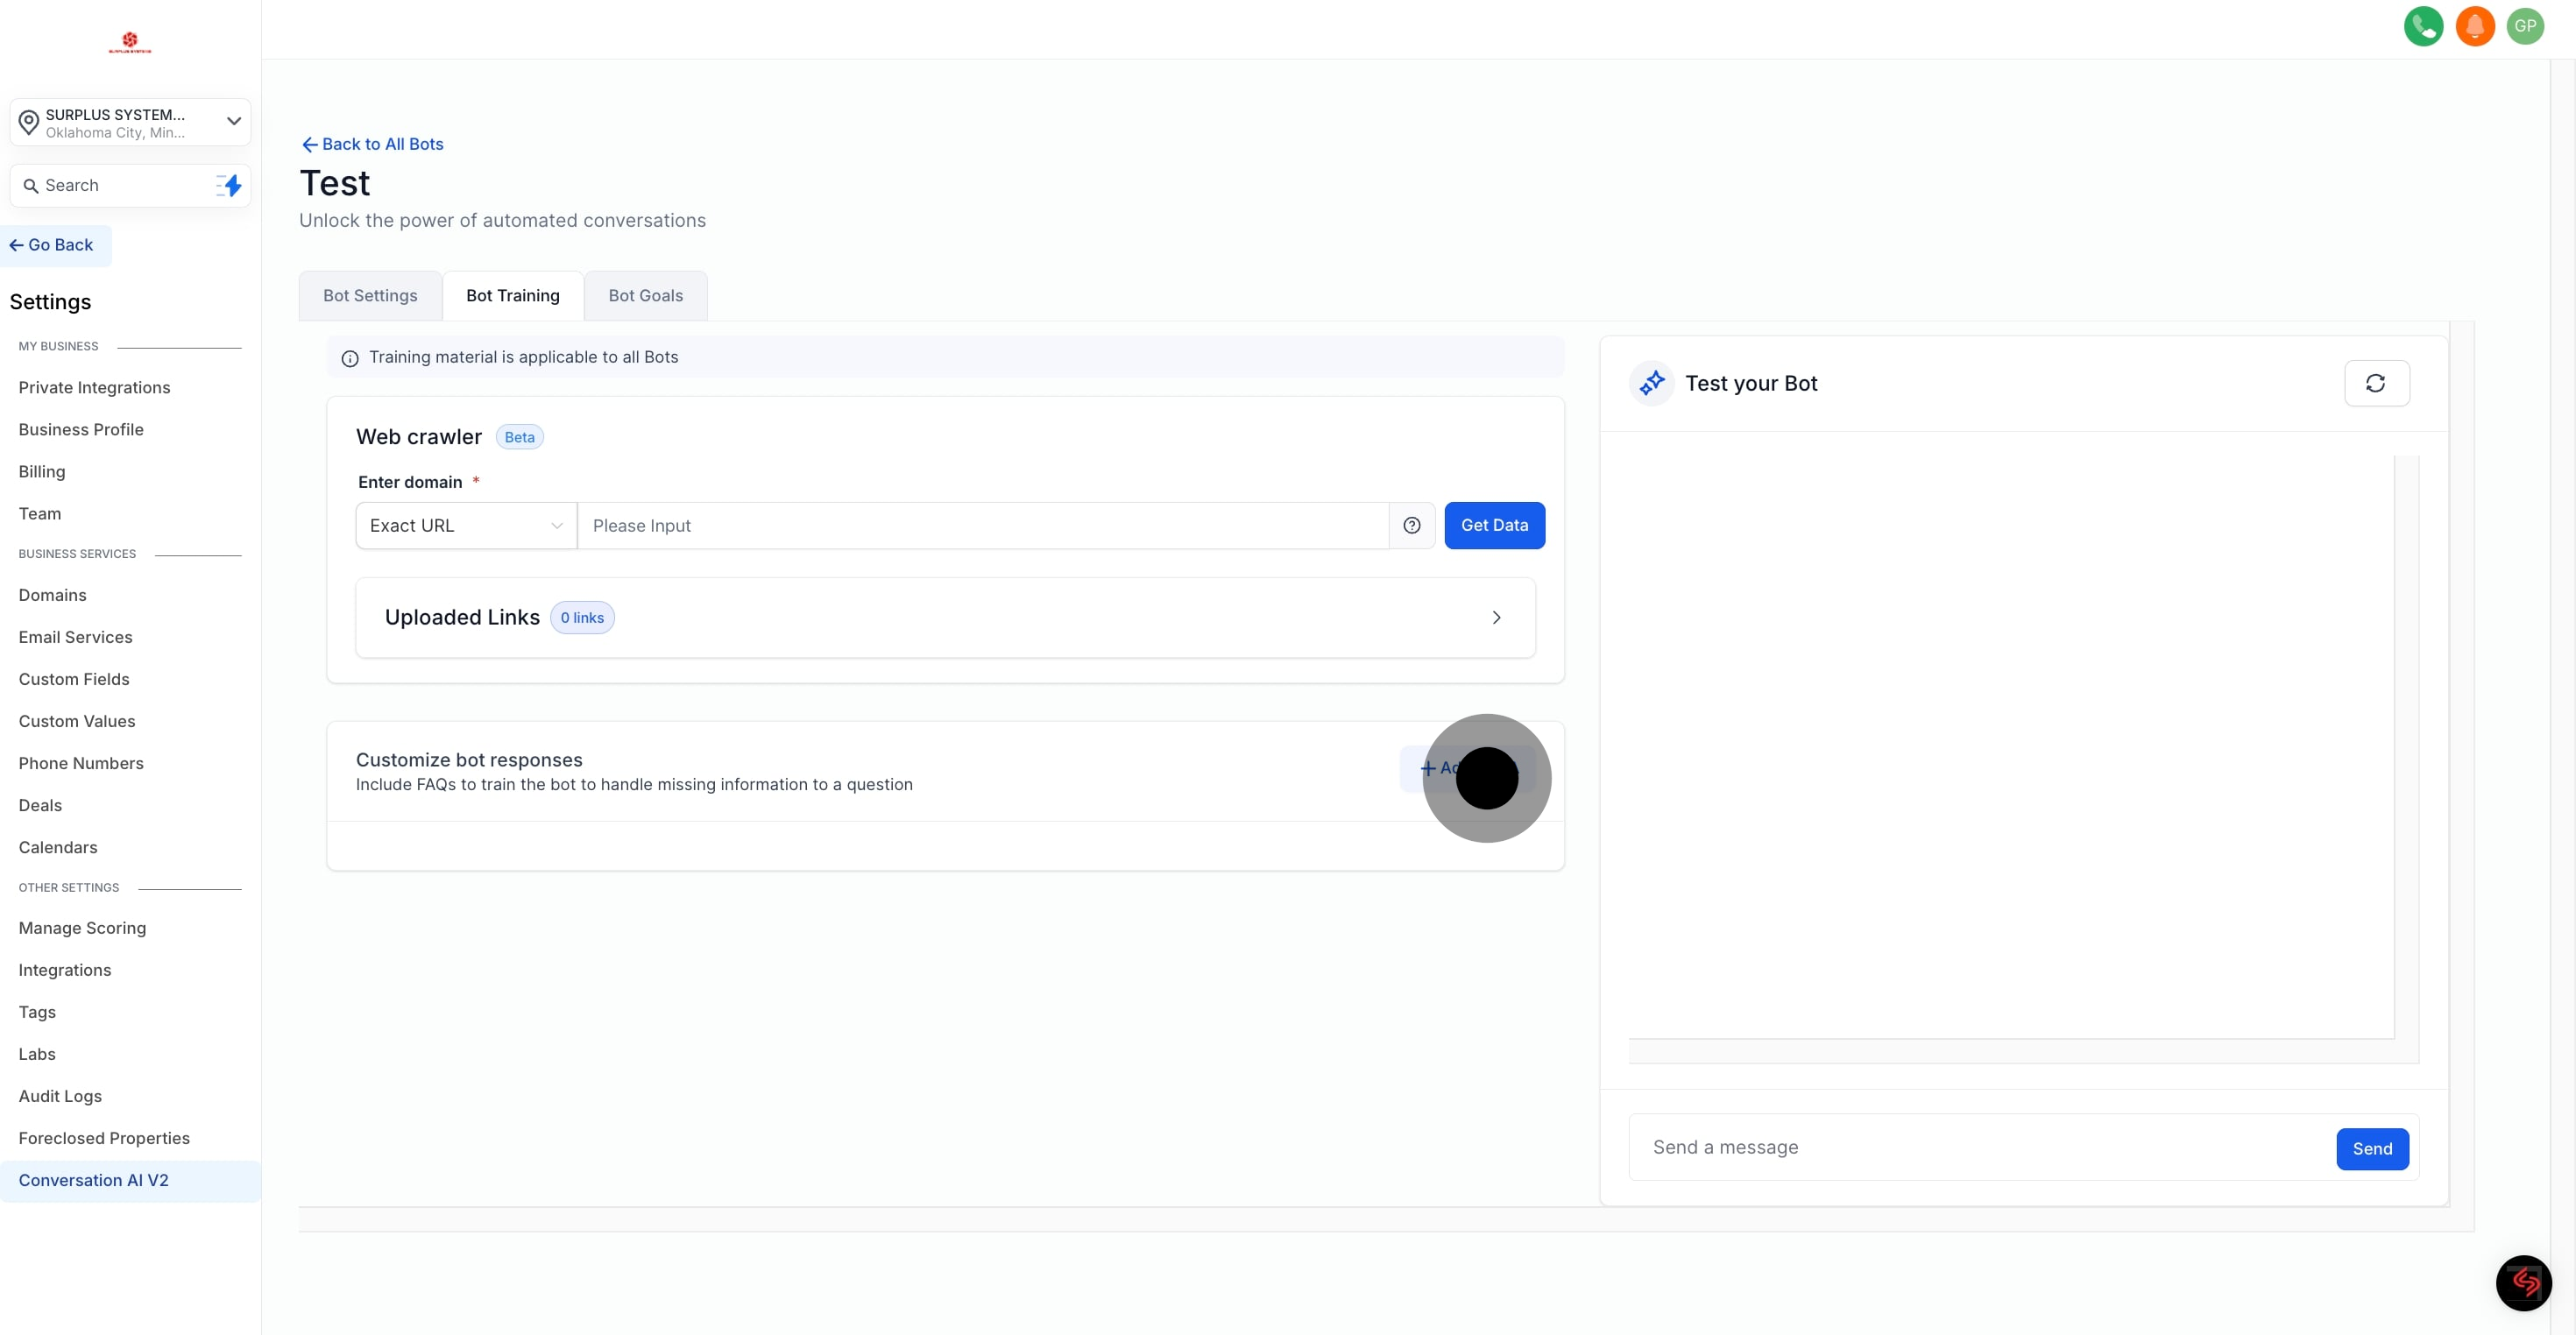Switch to the Bot Settings tab

[x=370, y=296]
